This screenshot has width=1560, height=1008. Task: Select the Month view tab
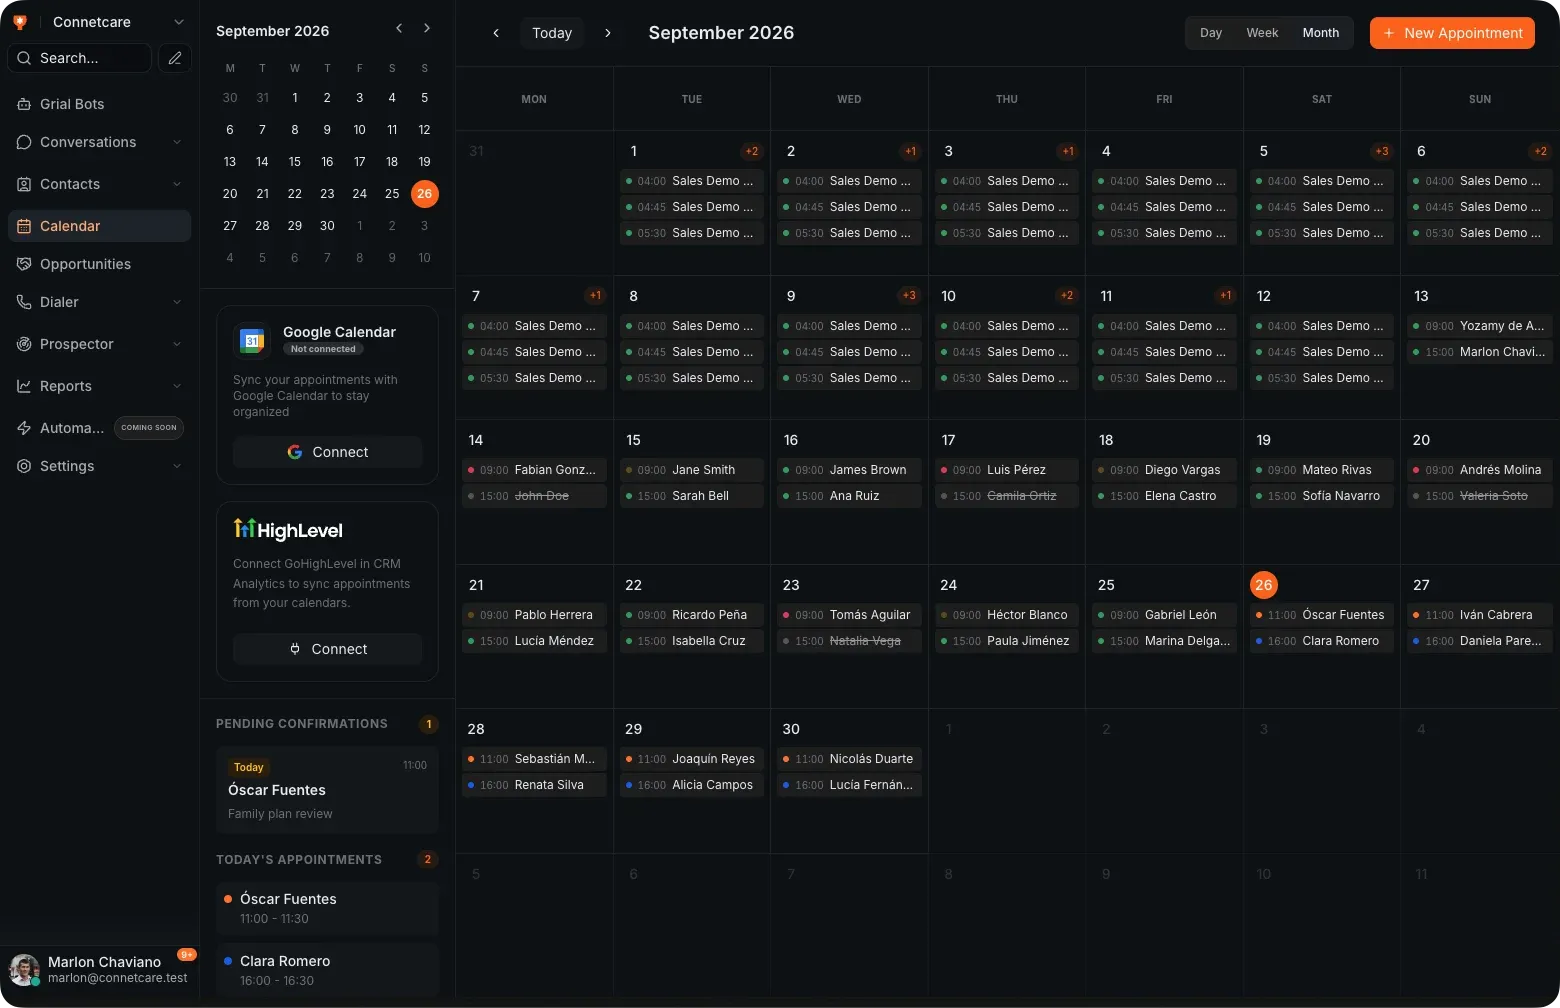[x=1320, y=33]
